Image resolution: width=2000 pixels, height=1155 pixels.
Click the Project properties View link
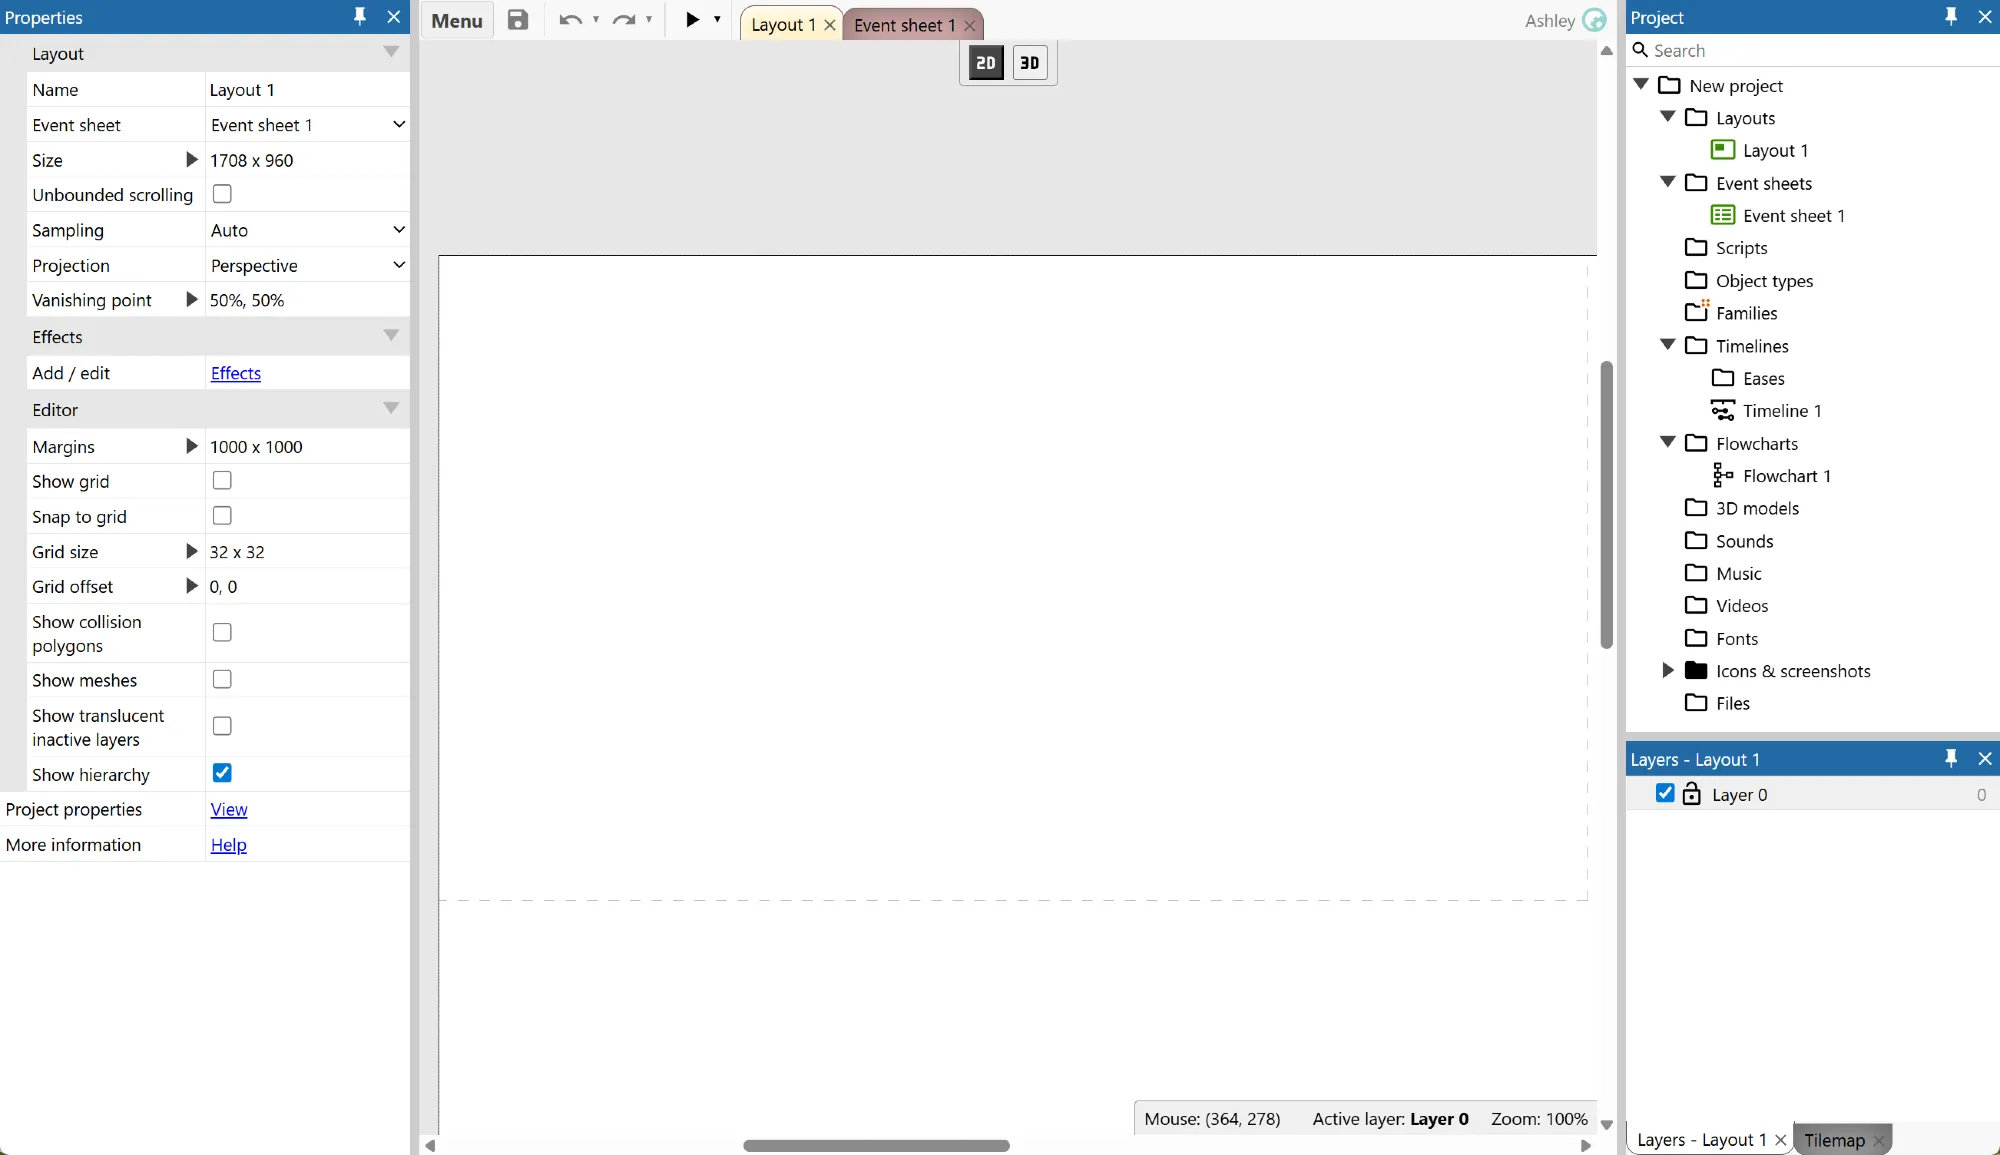pos(229,810)
